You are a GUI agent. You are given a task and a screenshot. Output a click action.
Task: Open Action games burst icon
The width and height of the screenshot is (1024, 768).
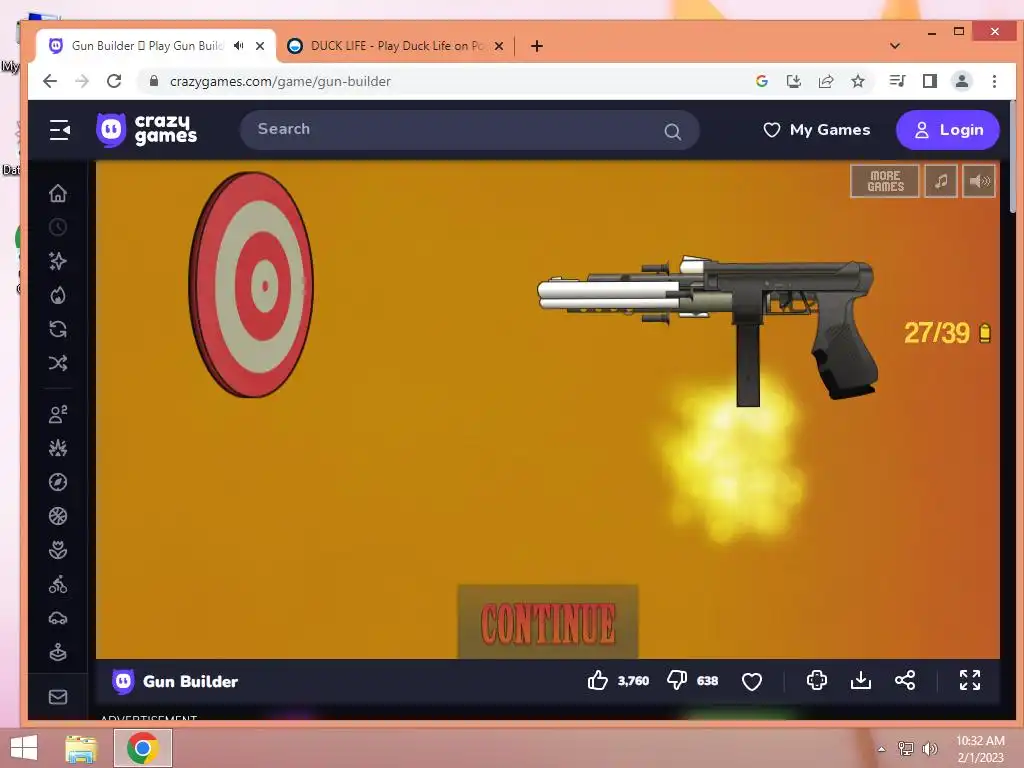tap(58, 448)
